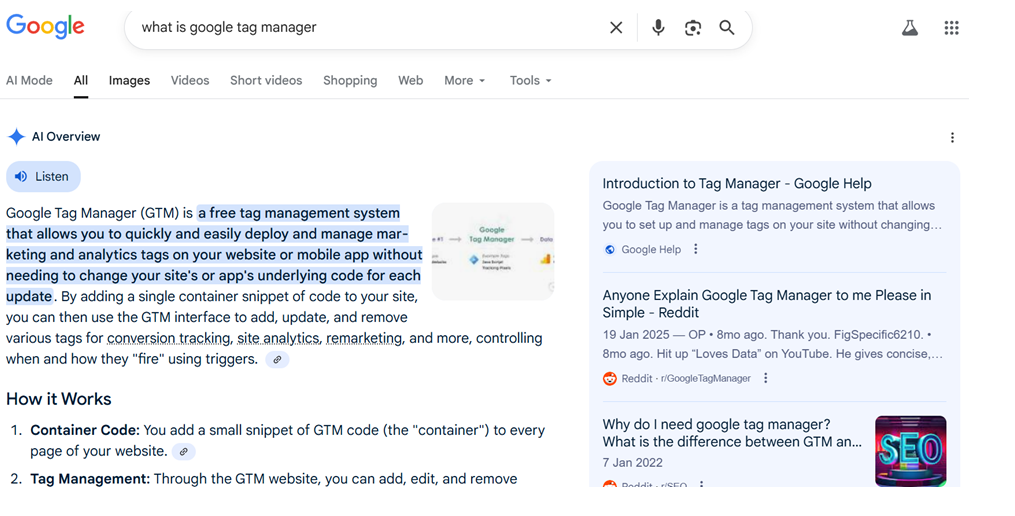Open Google Lens image search
Image resolution: width=1015 pixels, height=516 pixels.
pyautogui.click(x=693, y=28)
